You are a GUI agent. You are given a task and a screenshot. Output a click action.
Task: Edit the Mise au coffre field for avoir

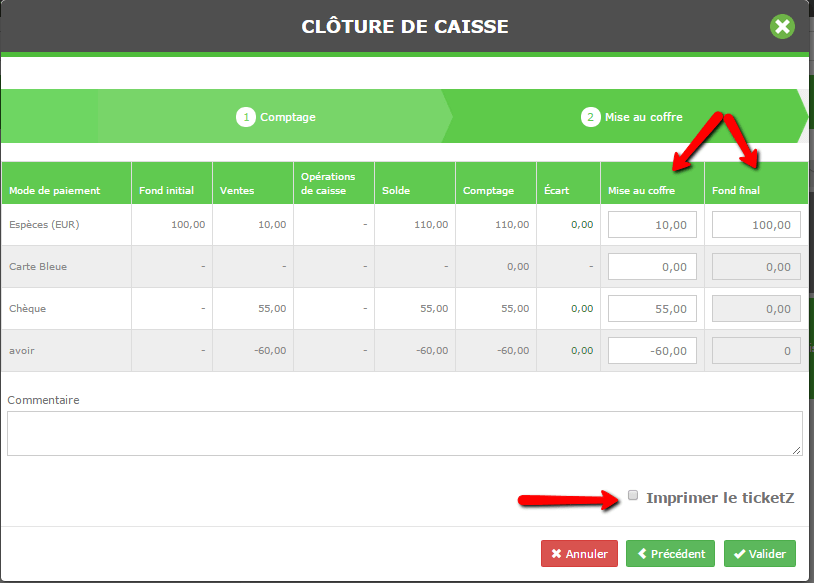pos(652,351)
